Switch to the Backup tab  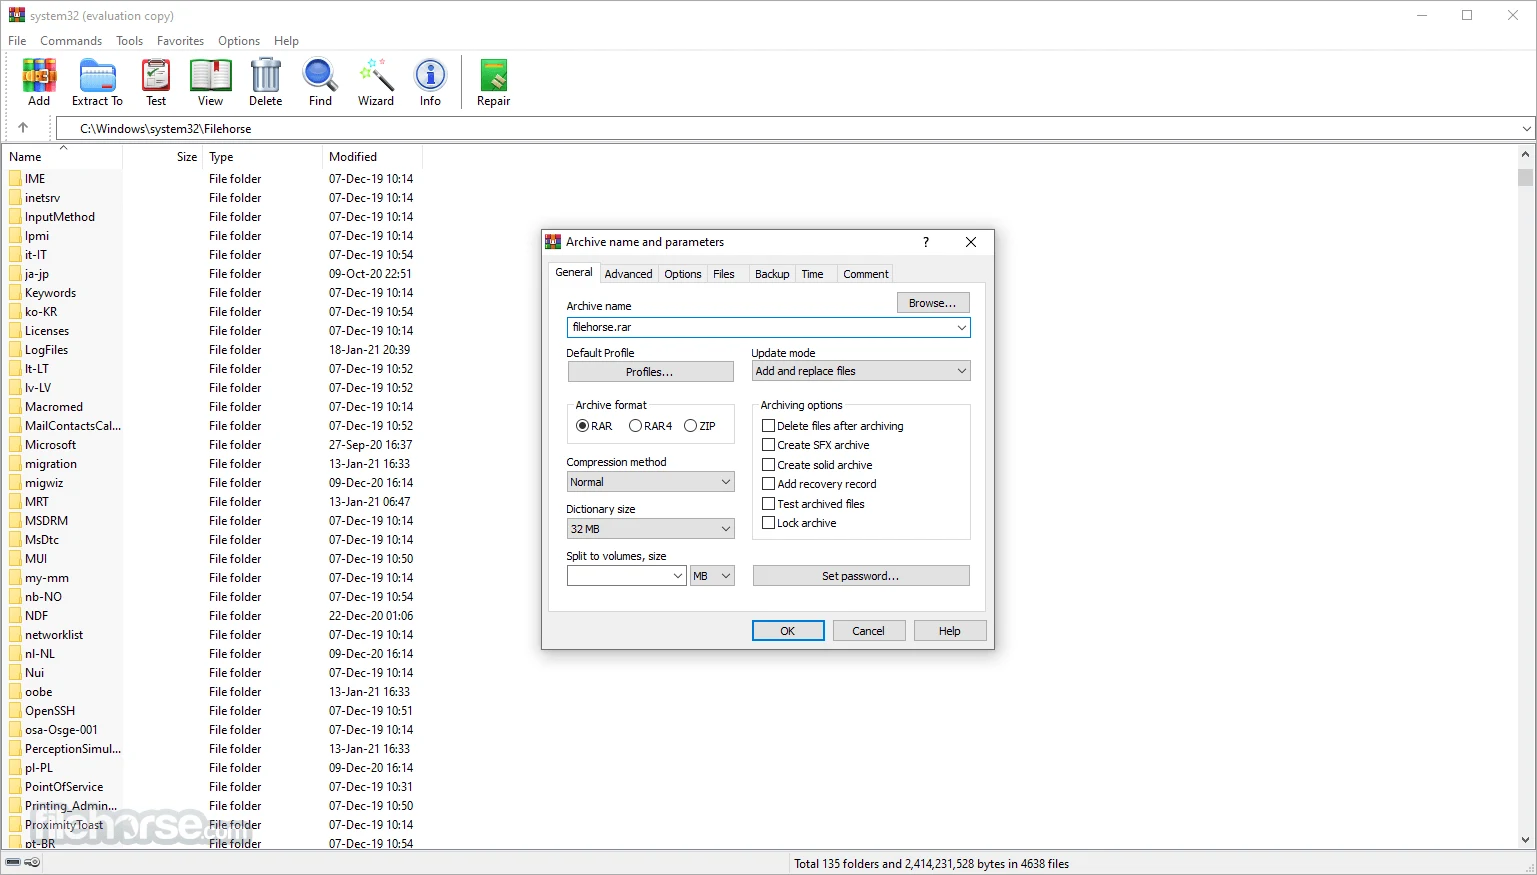tap(772, 274)
